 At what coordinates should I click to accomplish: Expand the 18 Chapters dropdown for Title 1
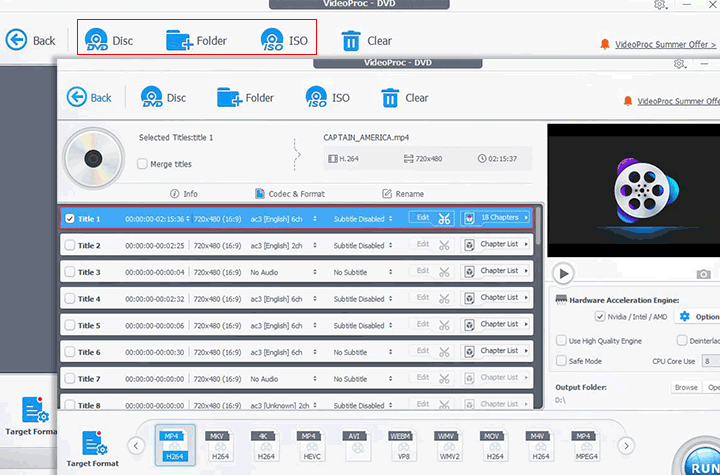coord(497,218)
